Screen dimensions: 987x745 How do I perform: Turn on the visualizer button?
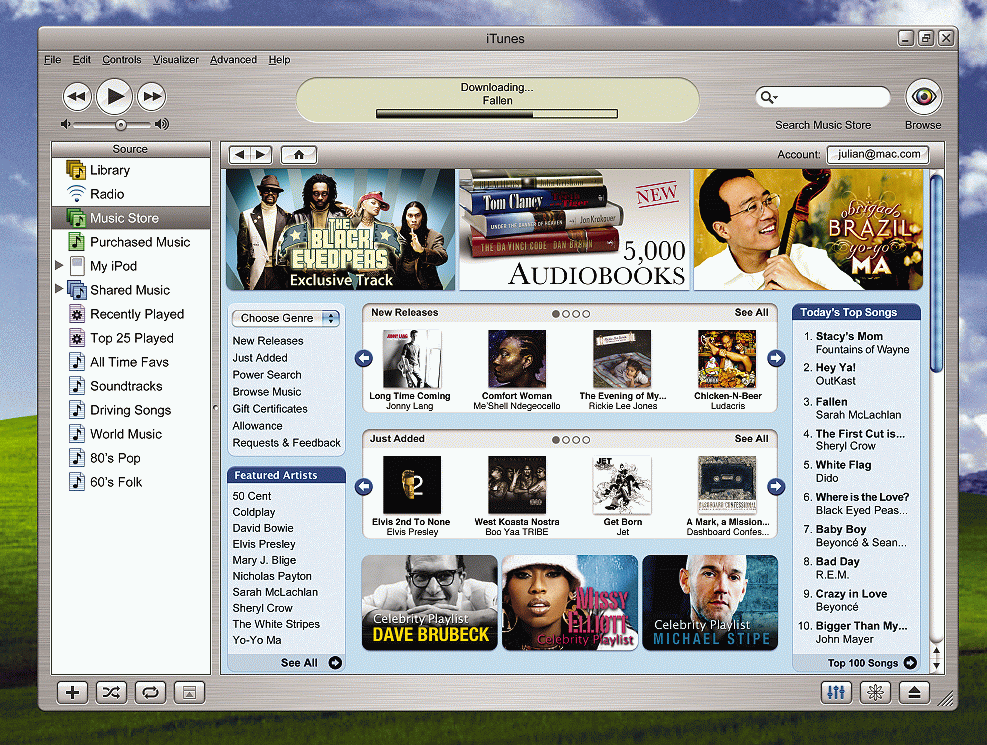pyautogui.click(x=875, y=693)
